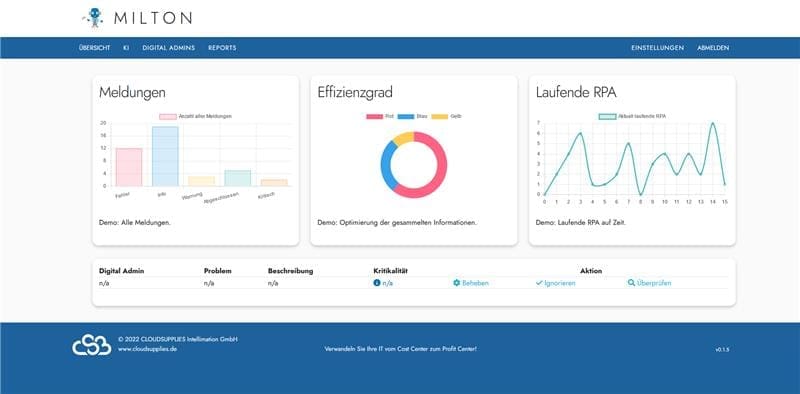Click the line chart point at x=3
Screen dimensions: 800x394
pos(580,133)
